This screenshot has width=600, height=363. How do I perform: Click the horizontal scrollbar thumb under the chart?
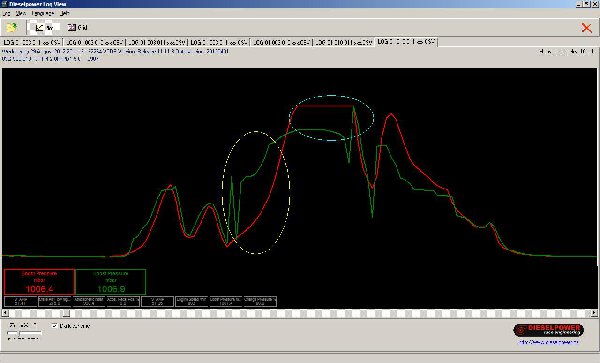click(x=66, y=313)
